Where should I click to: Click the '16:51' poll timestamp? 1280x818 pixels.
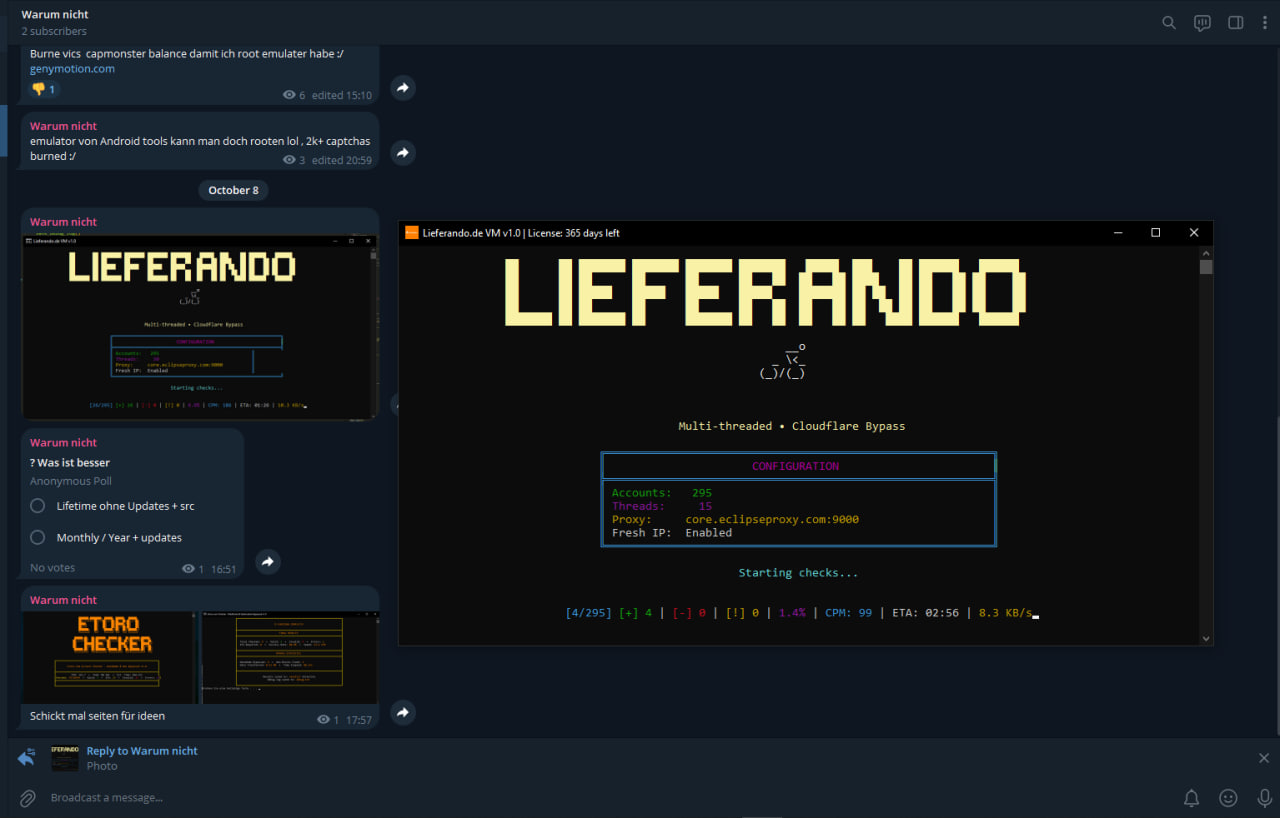[x=224, y=569]
